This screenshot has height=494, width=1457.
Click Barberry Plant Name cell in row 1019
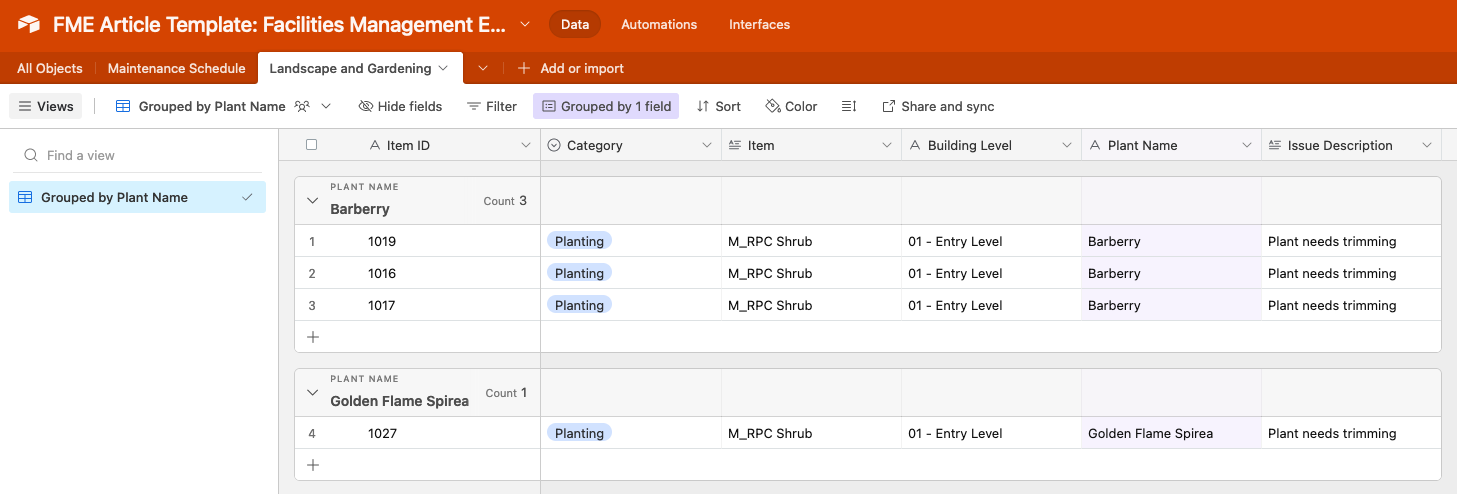coord(1171,241)
